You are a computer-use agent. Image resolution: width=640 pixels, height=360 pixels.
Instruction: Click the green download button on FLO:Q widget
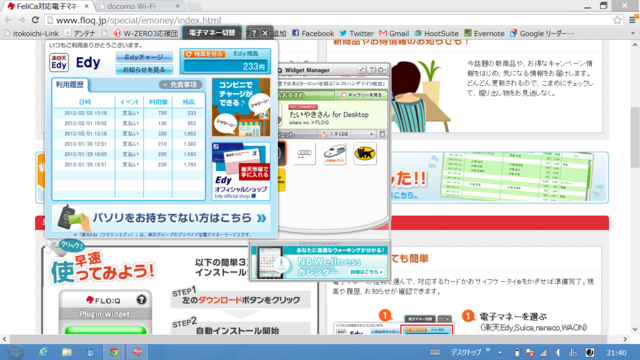tap(106, 330)
